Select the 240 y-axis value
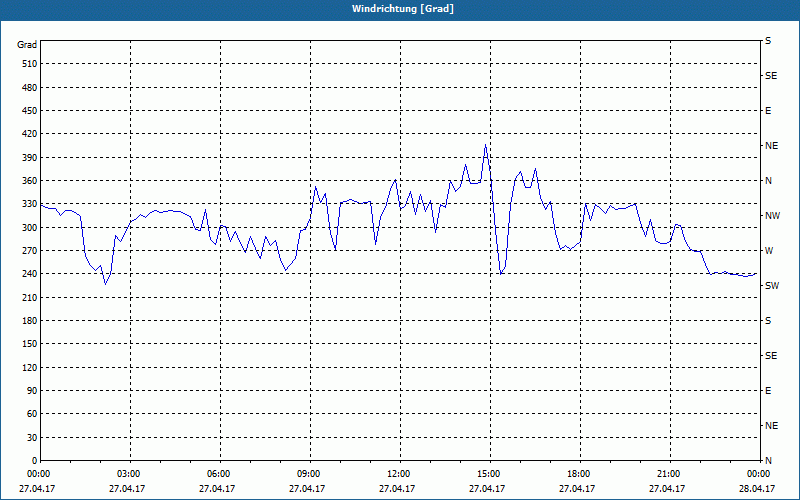 pyautogui.click(x=30, y=274)
